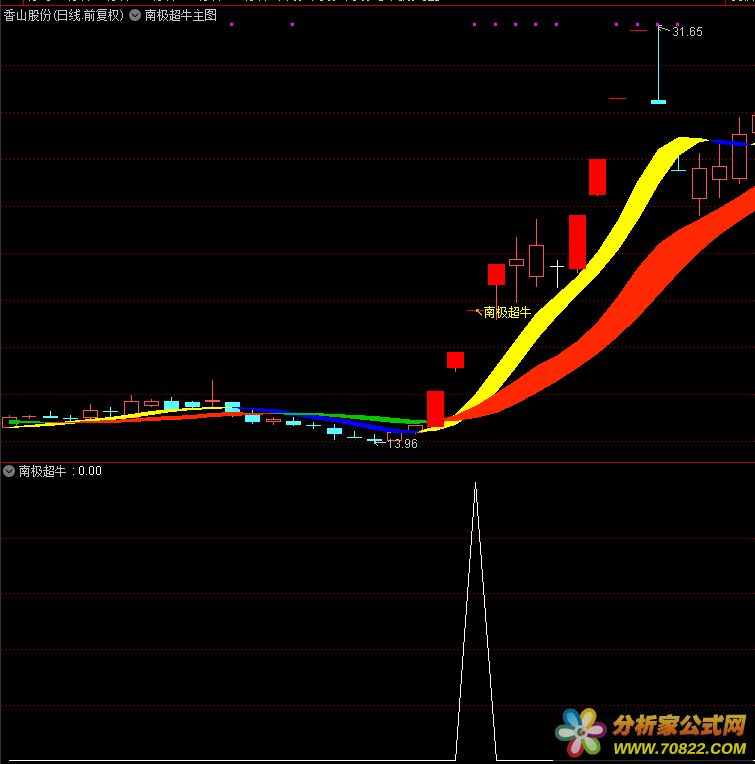This screenshot has height=764, width=755.
Task: Click the 南极超牛主图 indicator name
Action: (181, 15)
